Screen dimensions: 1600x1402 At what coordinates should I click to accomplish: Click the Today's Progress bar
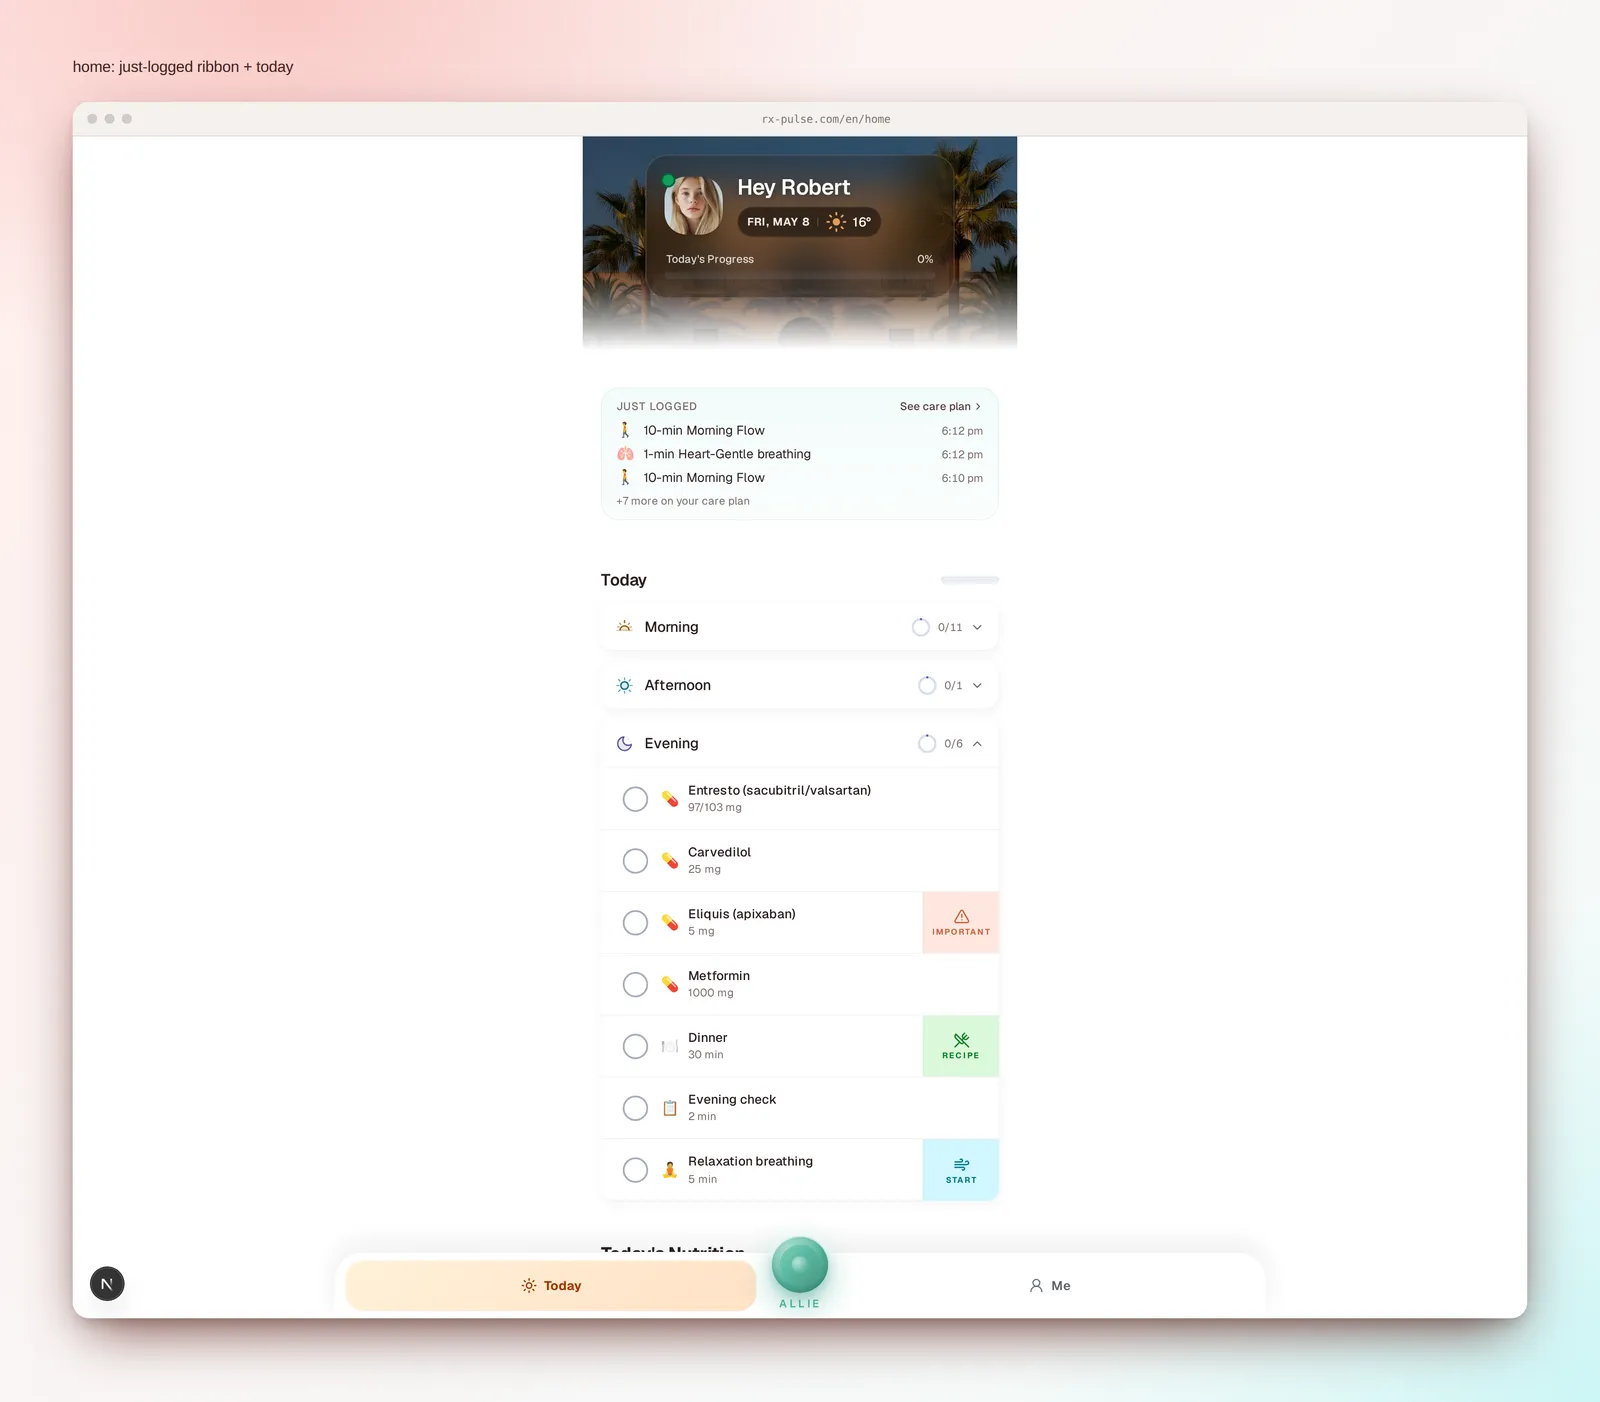[x=800, y=276]
